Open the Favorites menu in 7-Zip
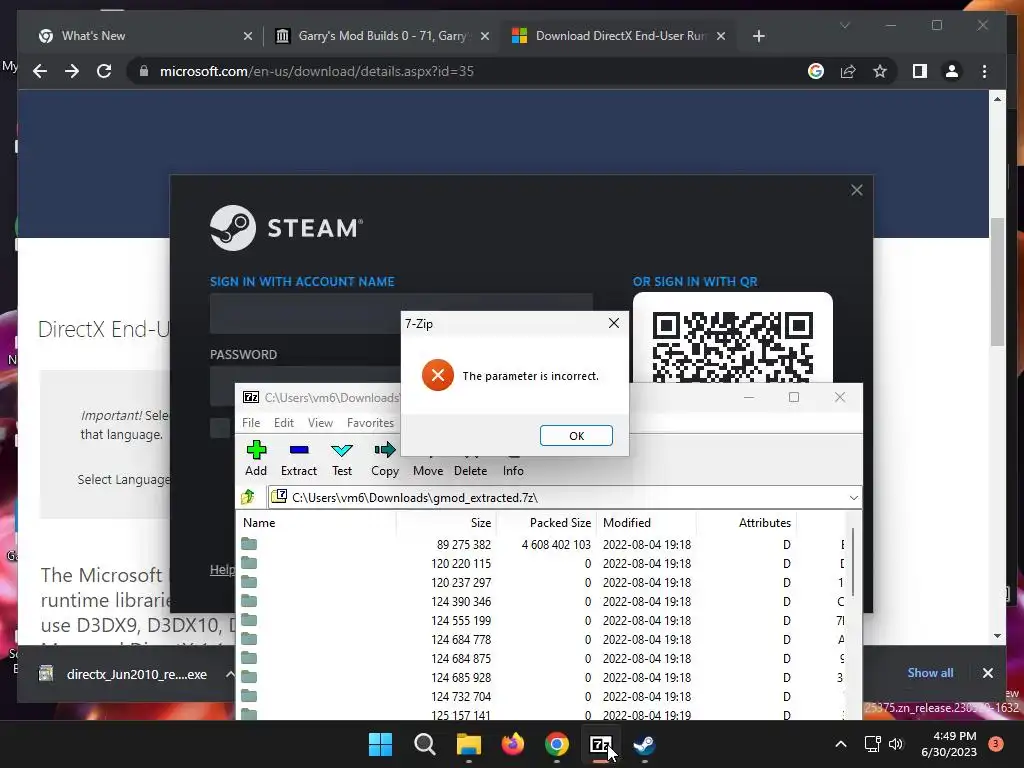Viewport: 1024px width, 768px height. [x=370, y=423]
